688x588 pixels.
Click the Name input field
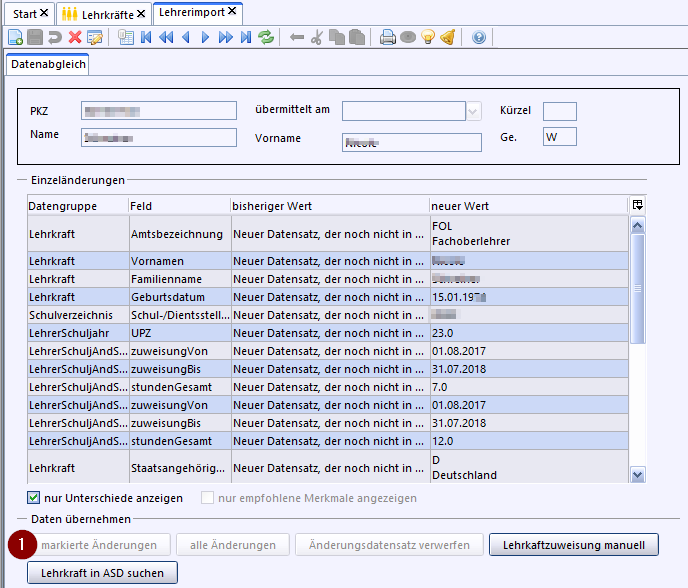point(159,137)
